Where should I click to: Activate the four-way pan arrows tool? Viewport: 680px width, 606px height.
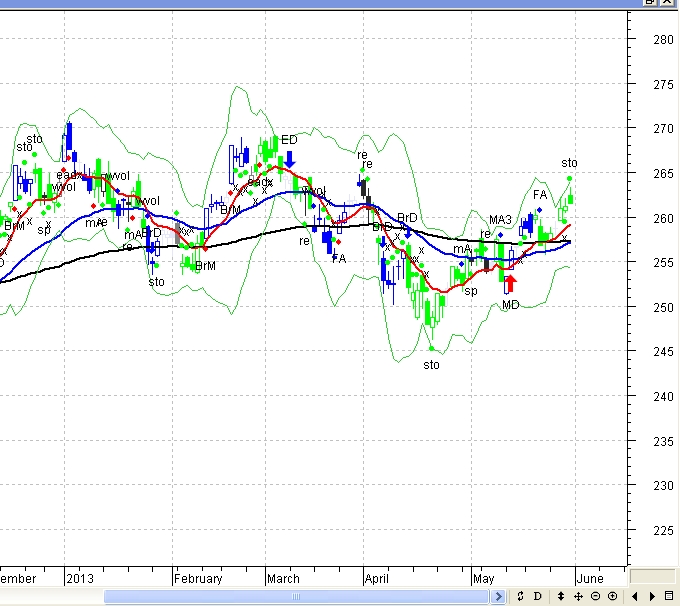pos(578,596)
